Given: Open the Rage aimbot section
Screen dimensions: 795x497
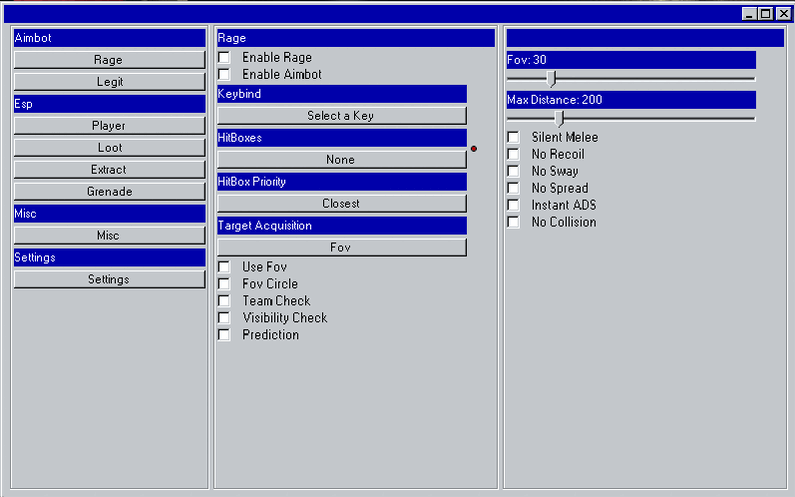Looking at the screenshot, I should click(x=108, y=60).
